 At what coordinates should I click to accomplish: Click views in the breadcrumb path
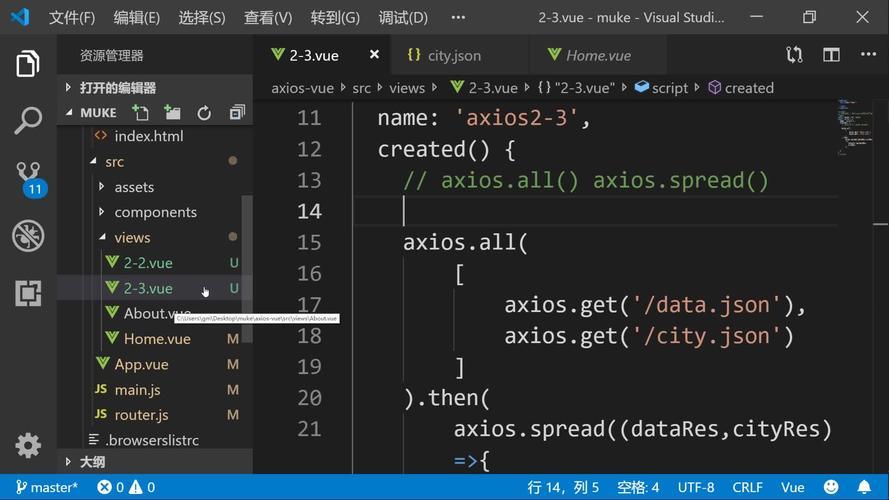tap(407, 88)
